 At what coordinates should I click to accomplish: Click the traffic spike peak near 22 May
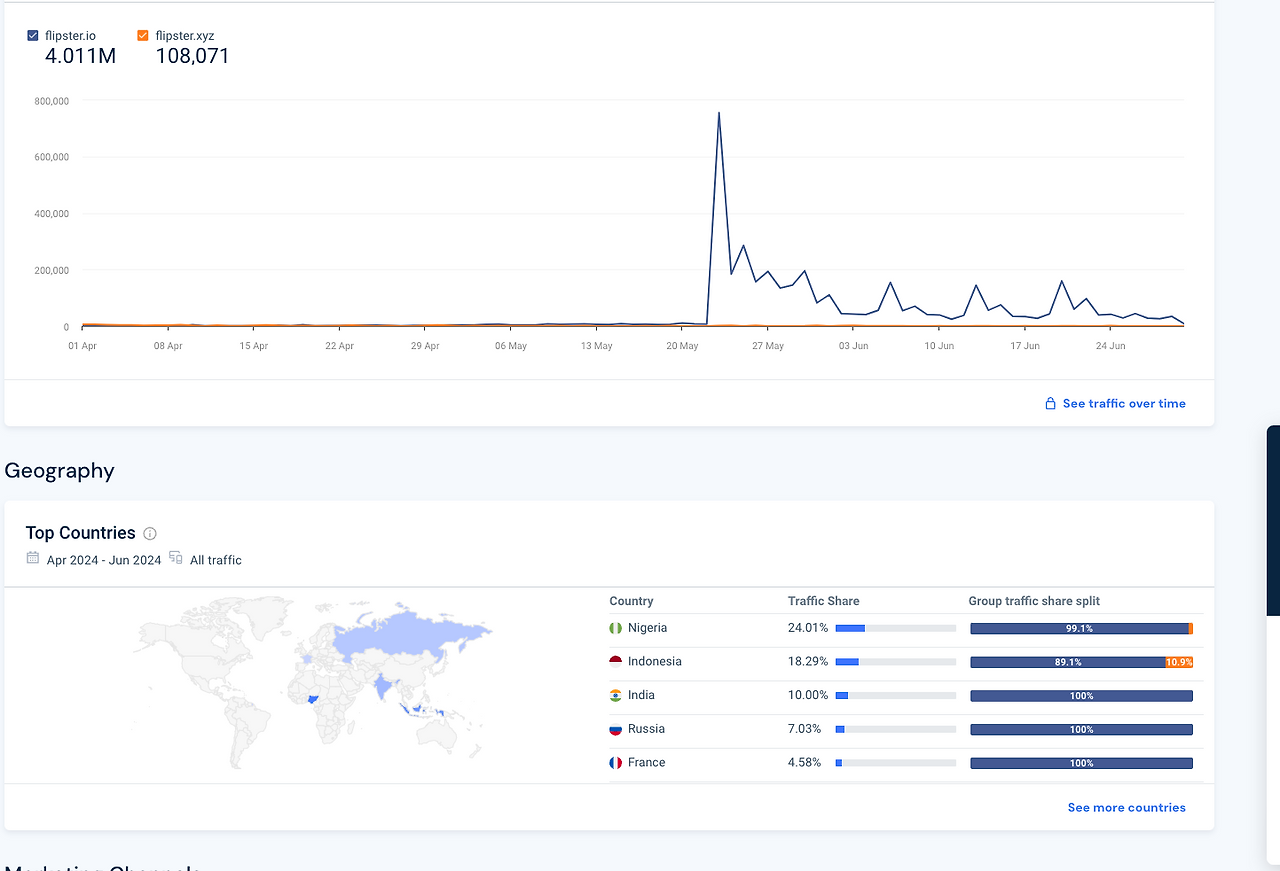(x=719, y=113)
